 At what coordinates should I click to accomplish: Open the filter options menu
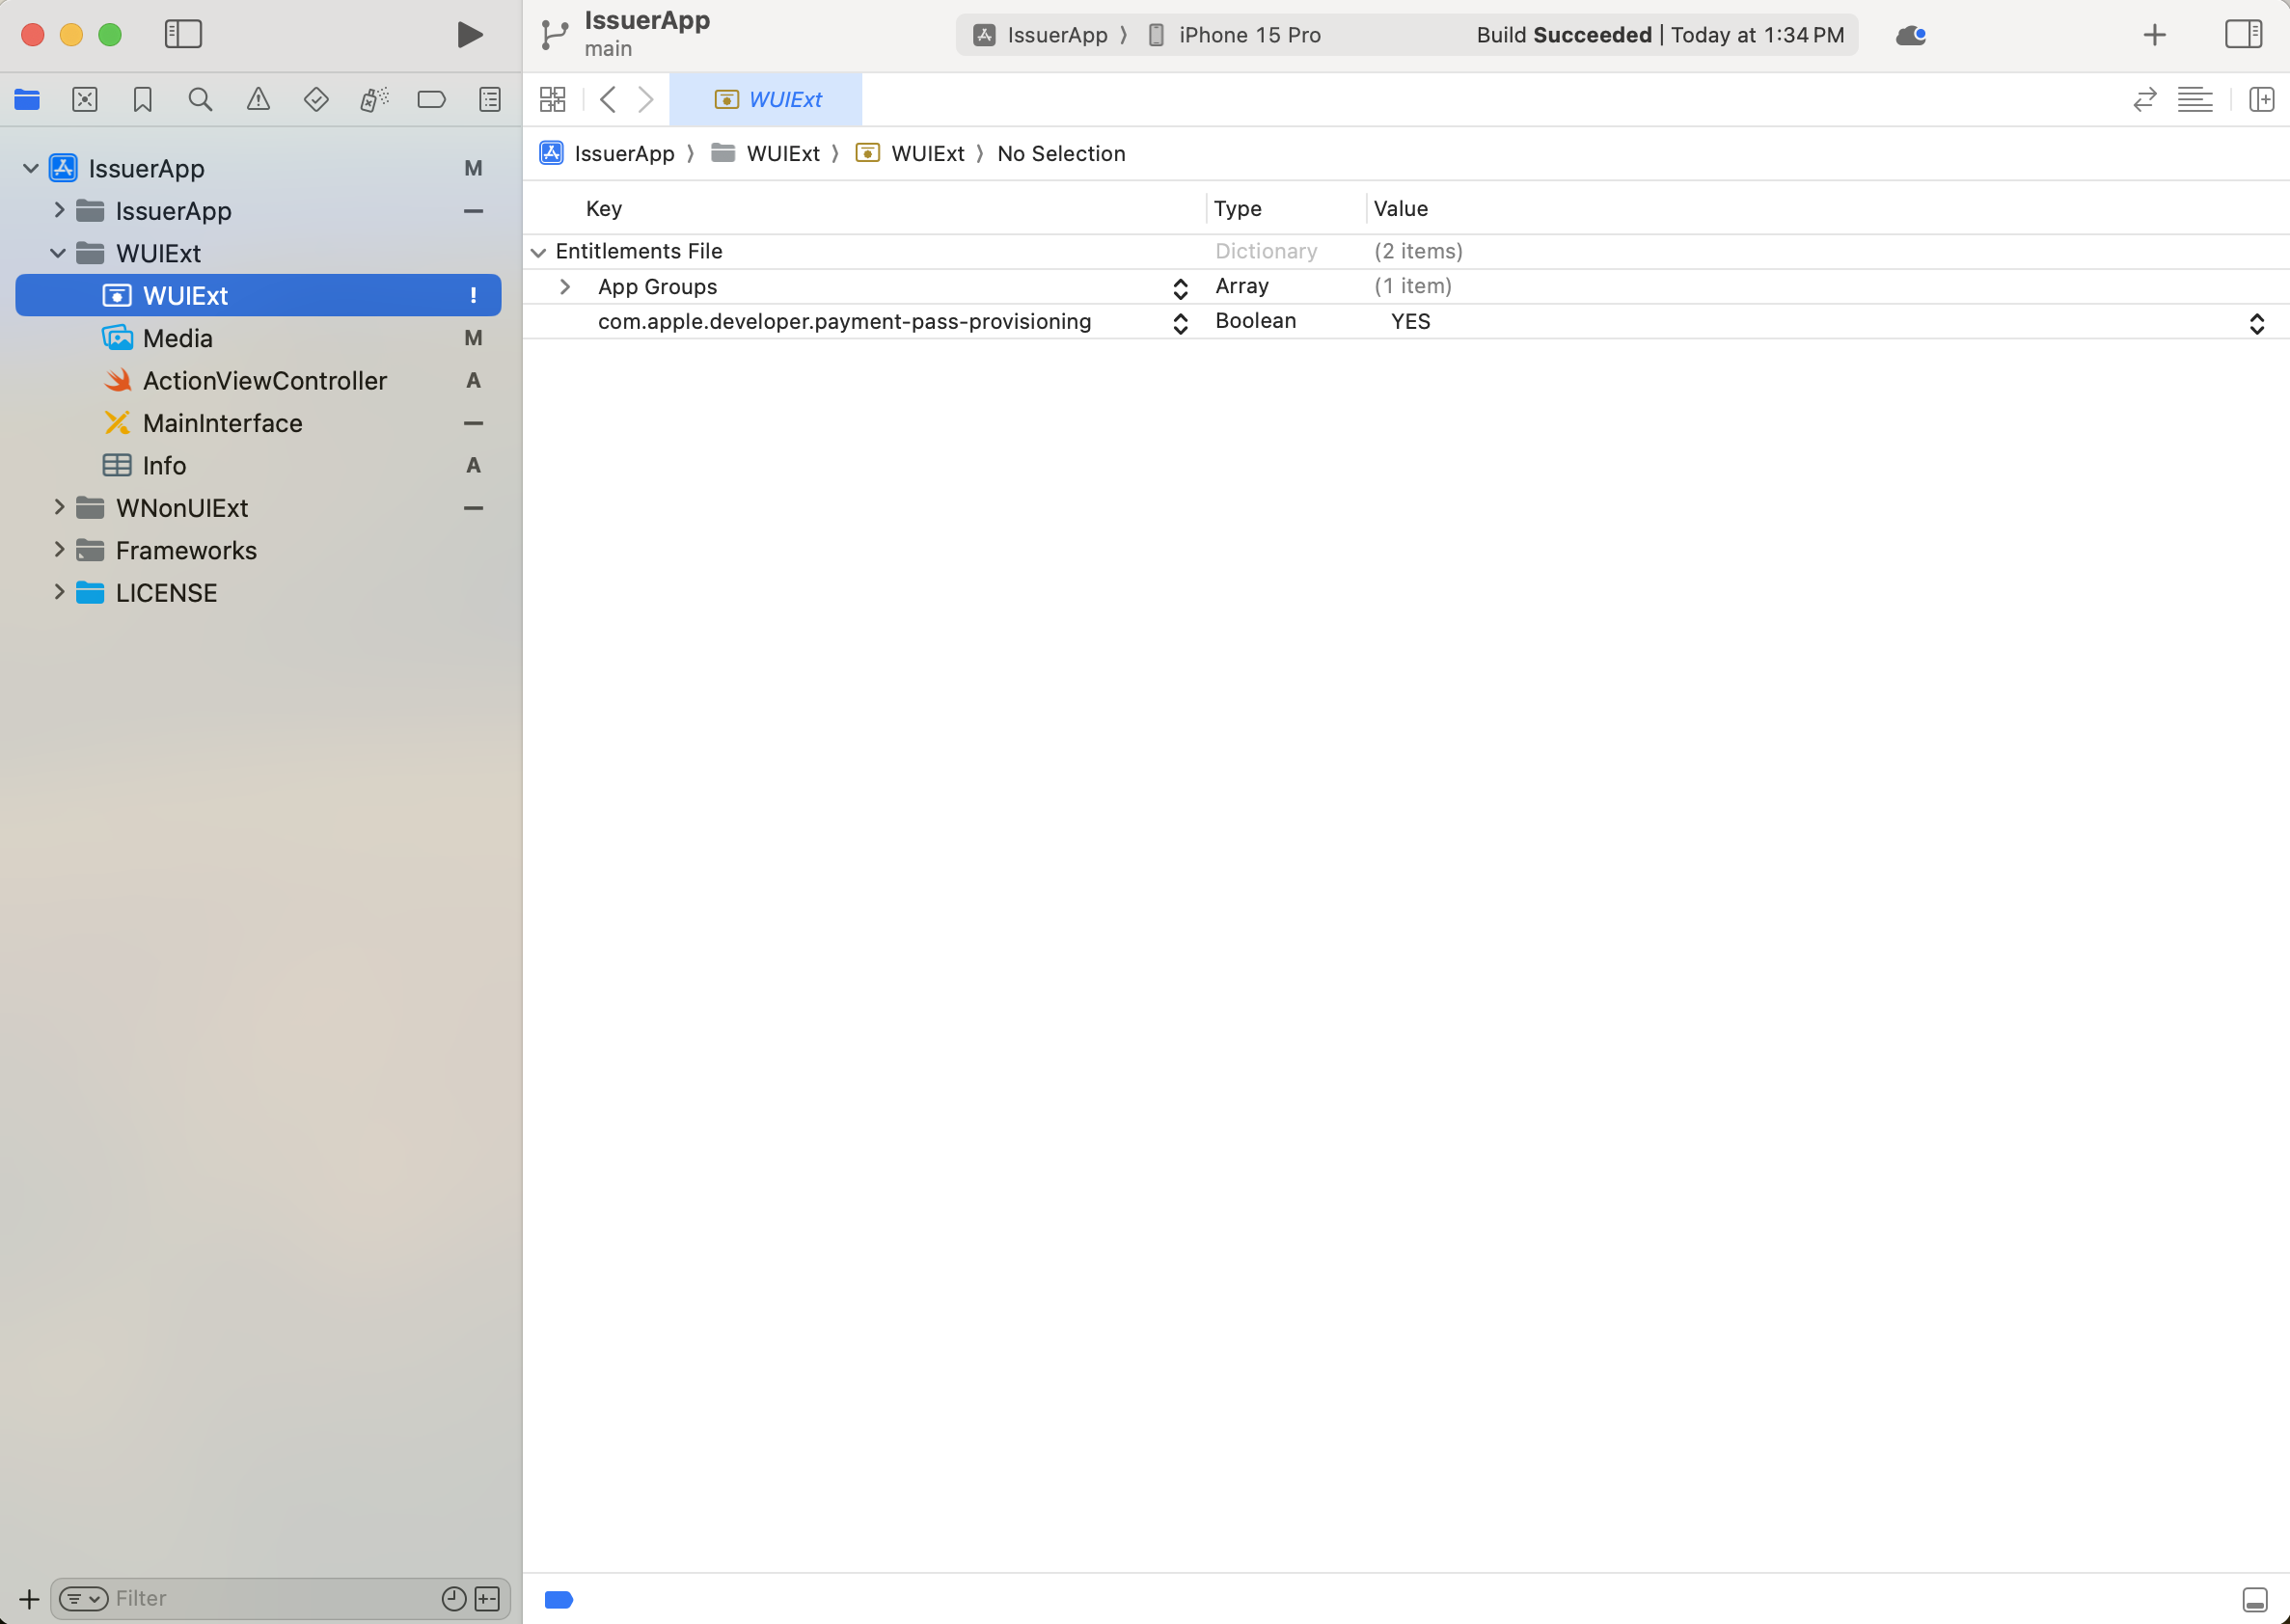84,1598
